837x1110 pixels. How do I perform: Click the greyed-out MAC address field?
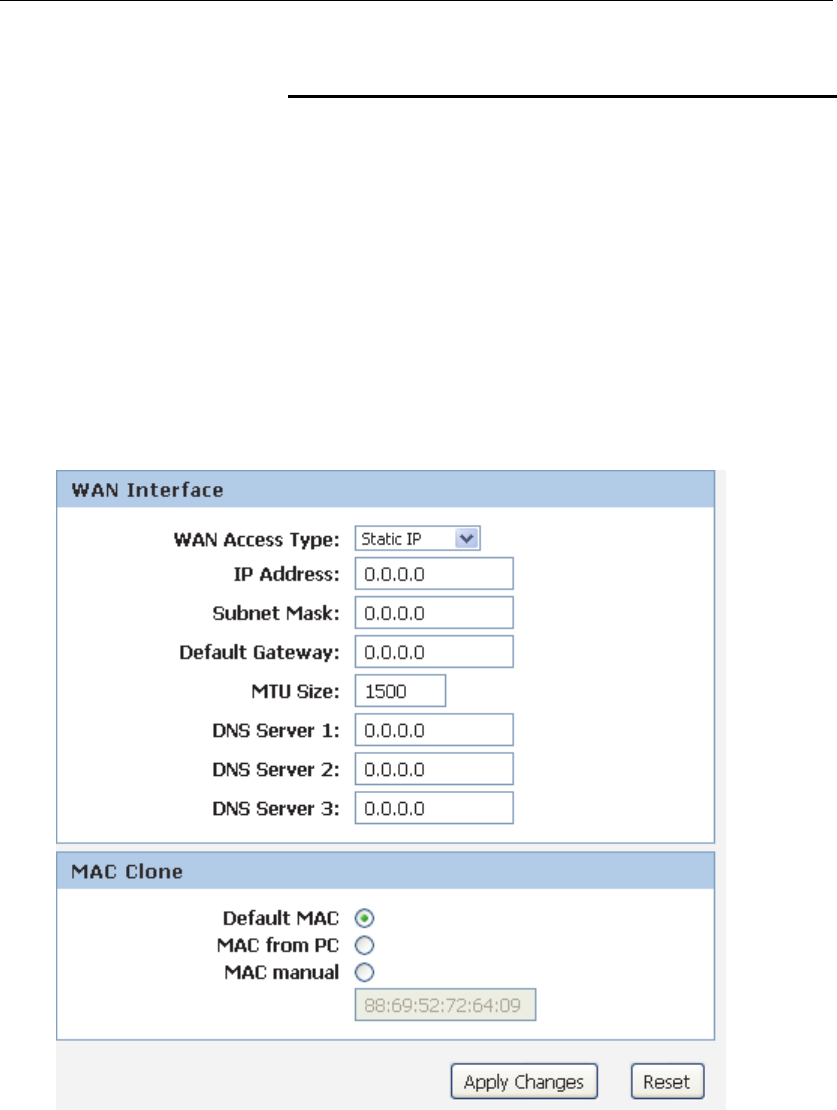445,1005
